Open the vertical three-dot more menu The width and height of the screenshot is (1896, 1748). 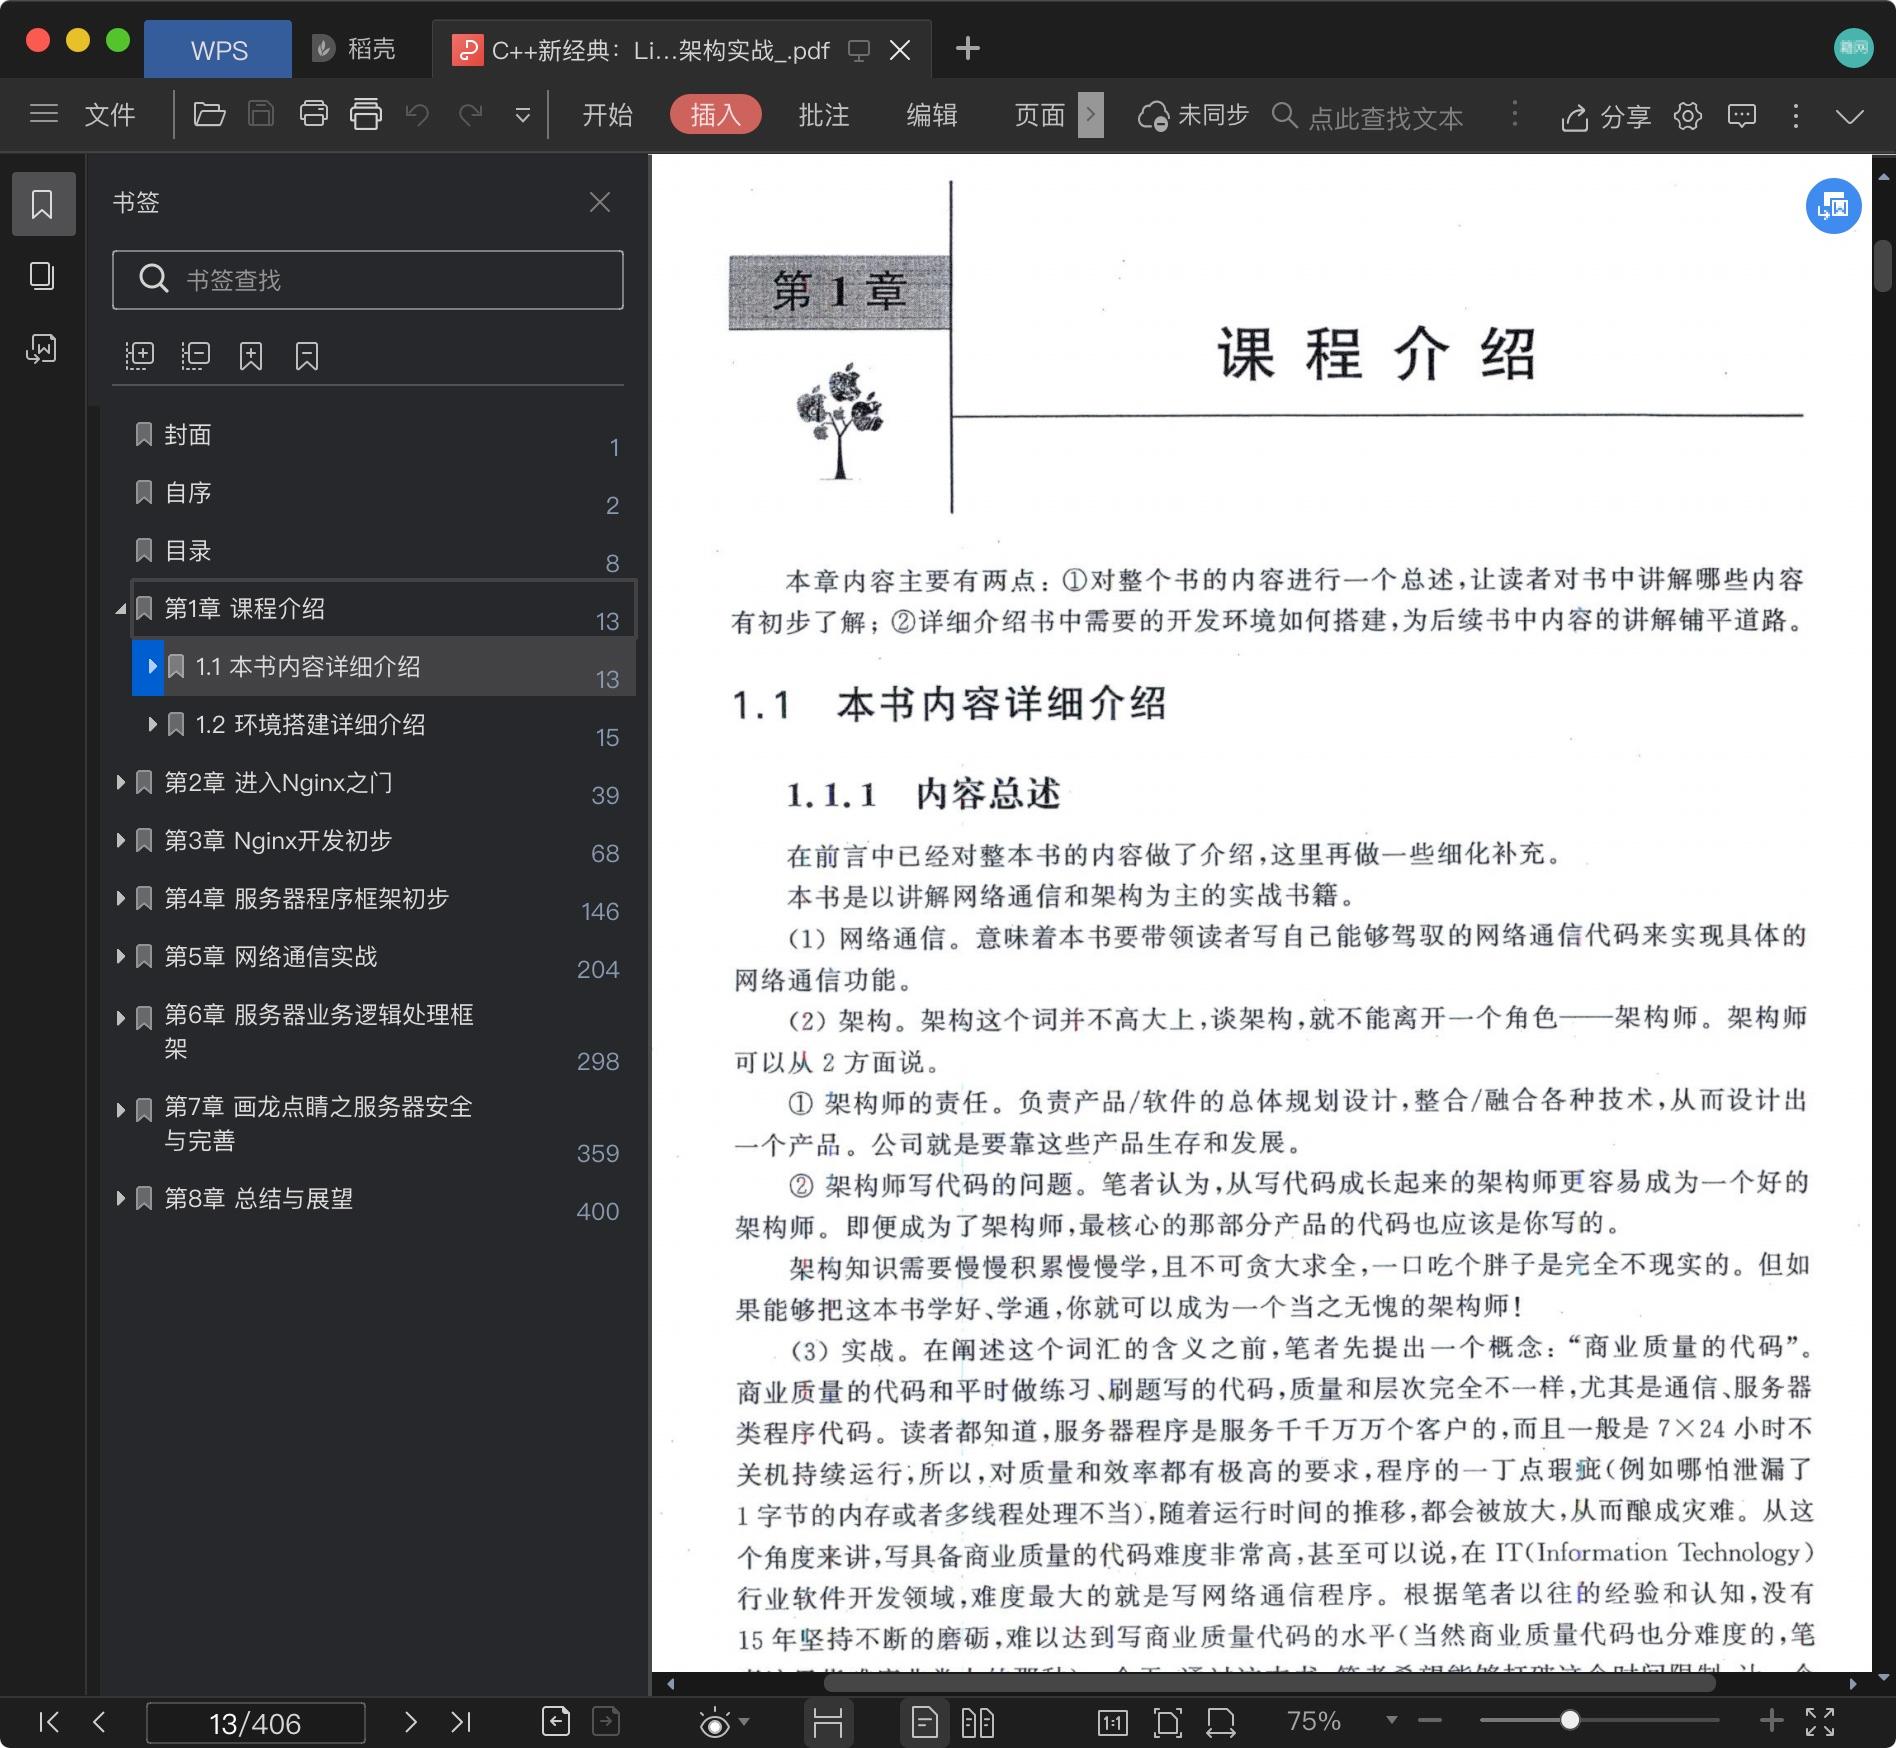pos(1796,116)
